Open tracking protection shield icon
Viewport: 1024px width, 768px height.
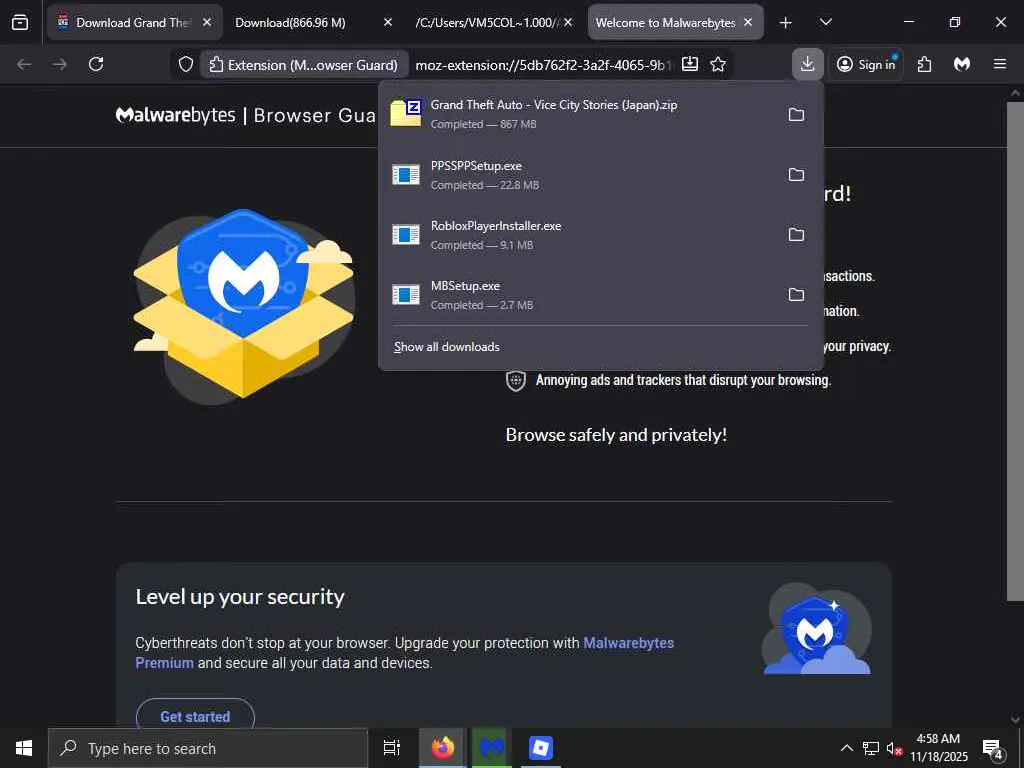186,64
